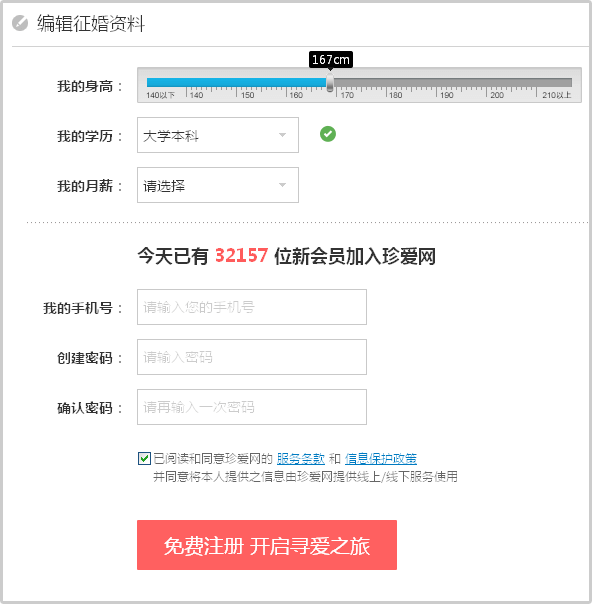The height and width of the screenshot is (605, 593).
Task: Click the 我的手机号 label
Action: (83, 308)
